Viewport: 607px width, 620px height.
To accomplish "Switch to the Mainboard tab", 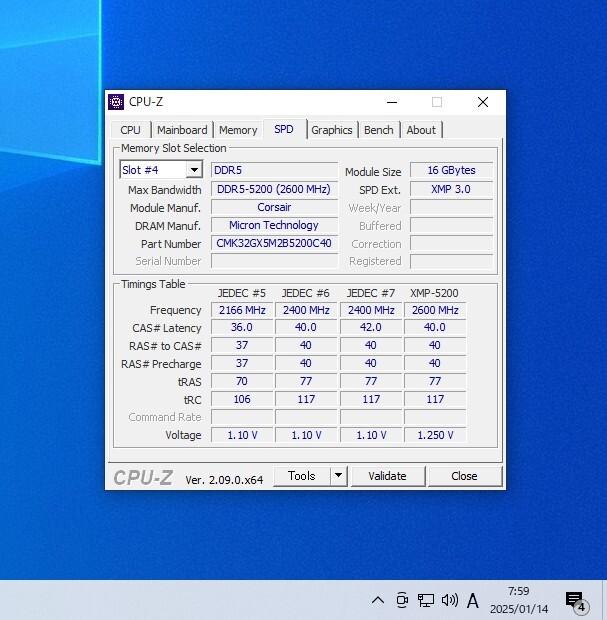I will [x=182, y=130].
